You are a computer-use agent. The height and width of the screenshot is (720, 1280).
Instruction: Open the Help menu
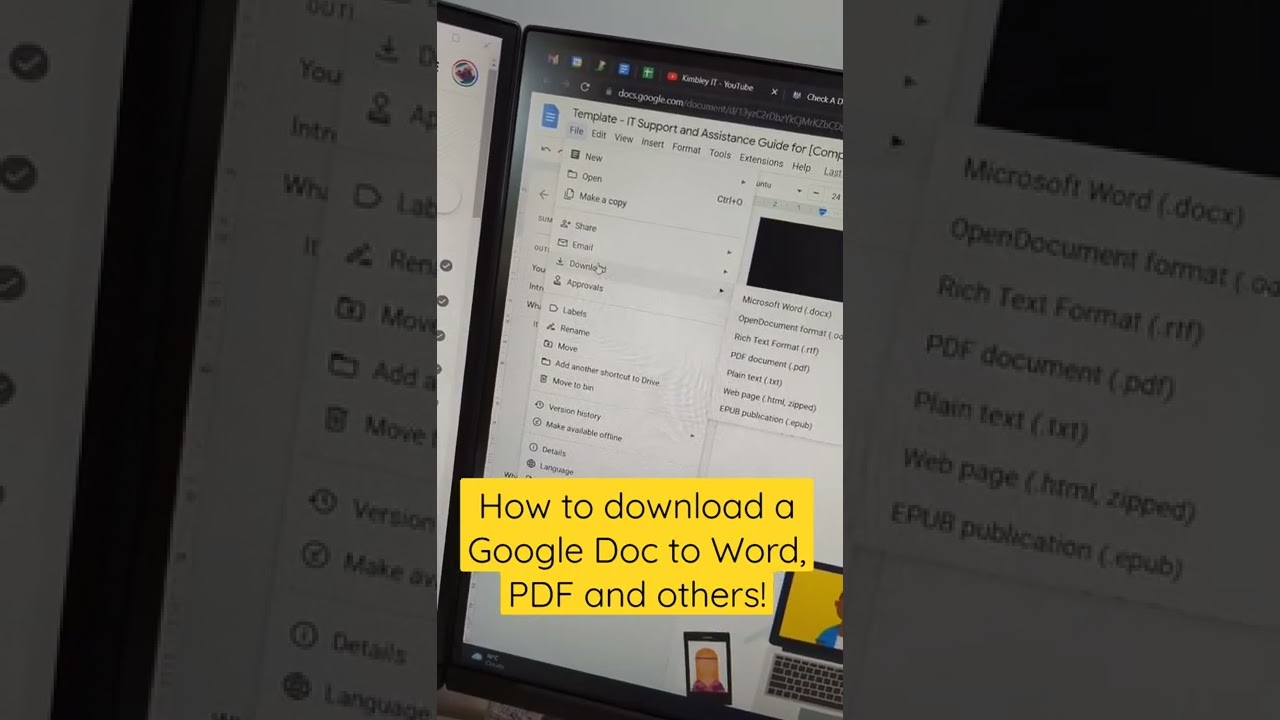click(801, 166)
